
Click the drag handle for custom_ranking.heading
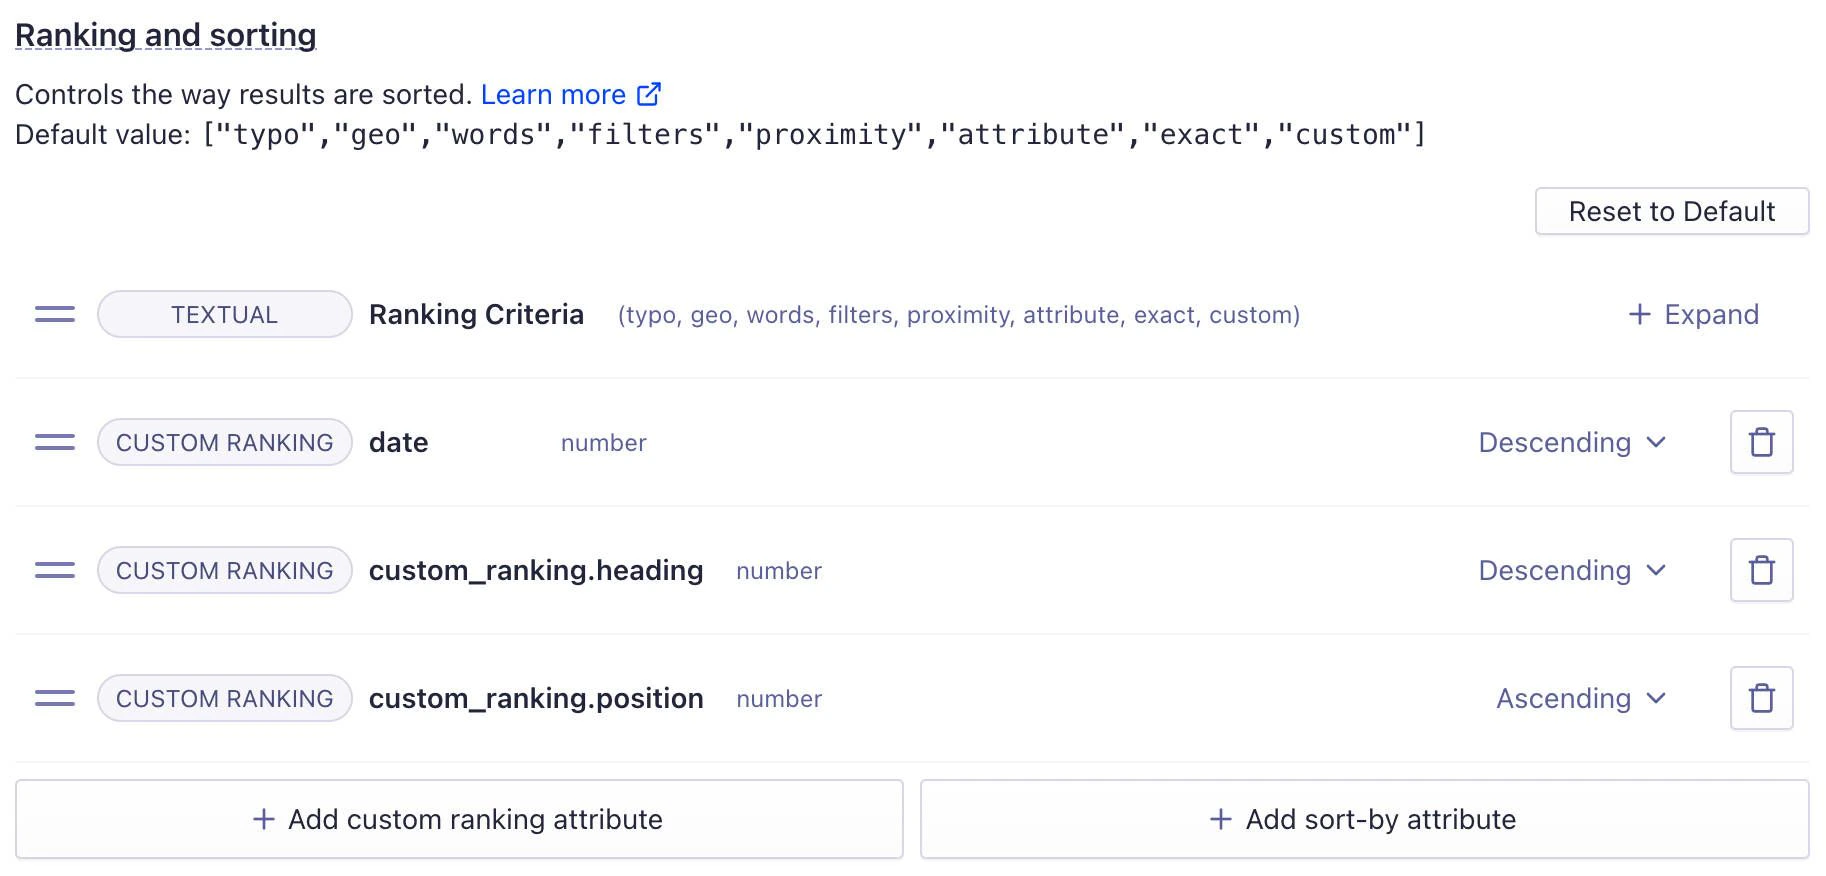pyautogui.click(x=54, y=570)
